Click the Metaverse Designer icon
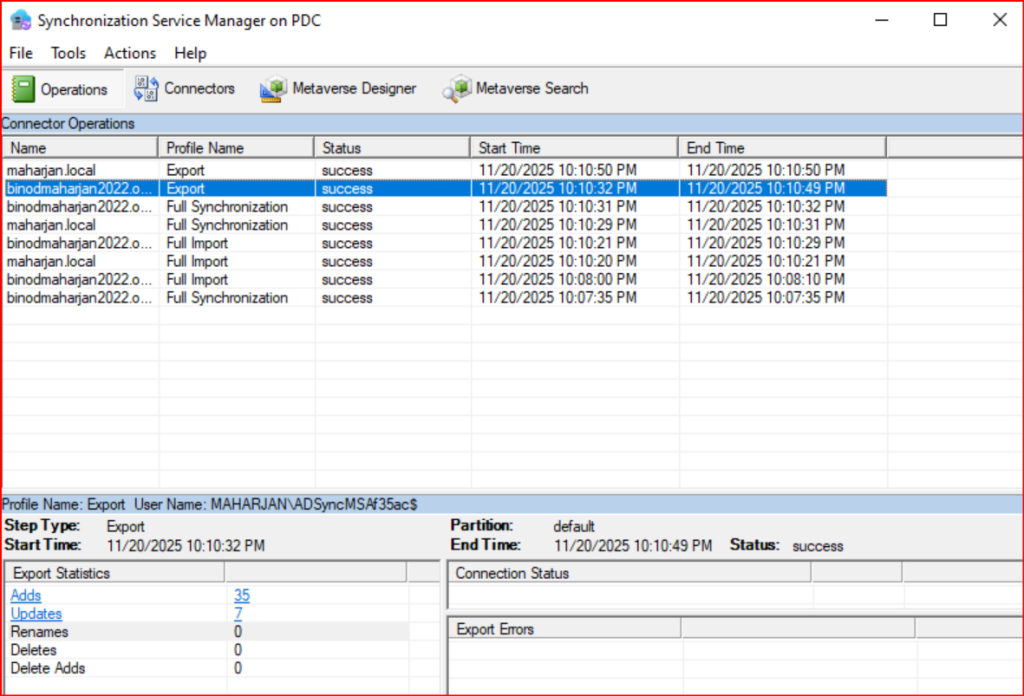Viewport: 1024px width, 696px height. point(272,89)
